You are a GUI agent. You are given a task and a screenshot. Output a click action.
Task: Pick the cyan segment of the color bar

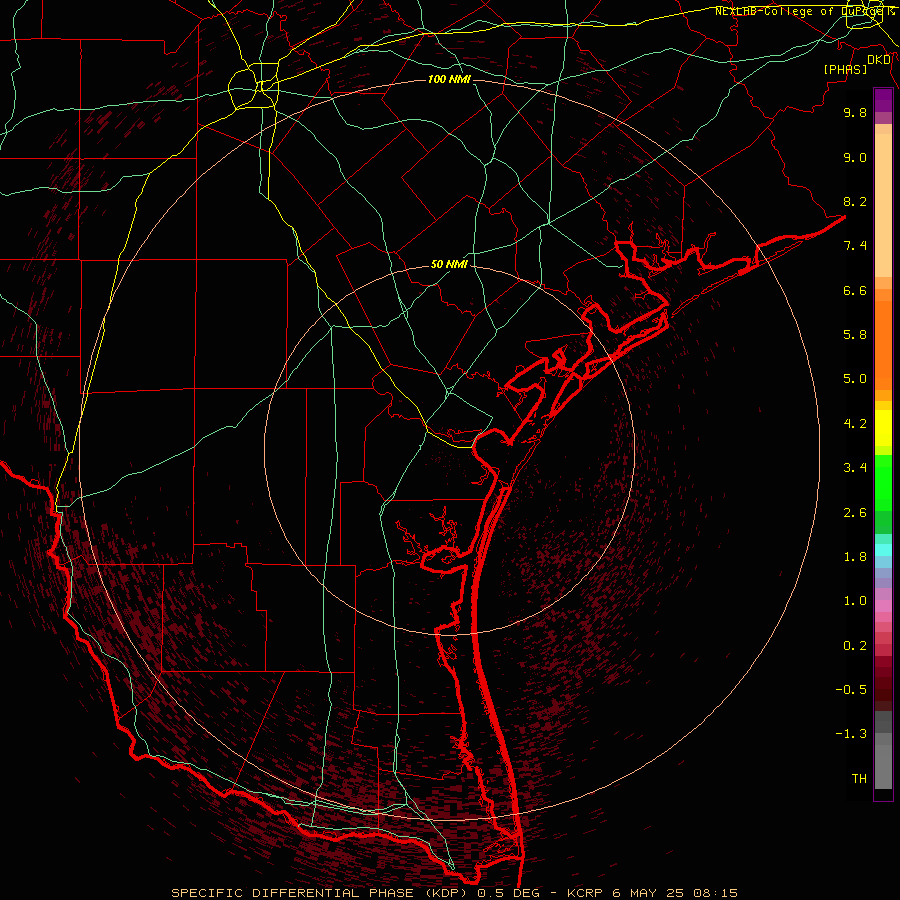tap(883, 550)
